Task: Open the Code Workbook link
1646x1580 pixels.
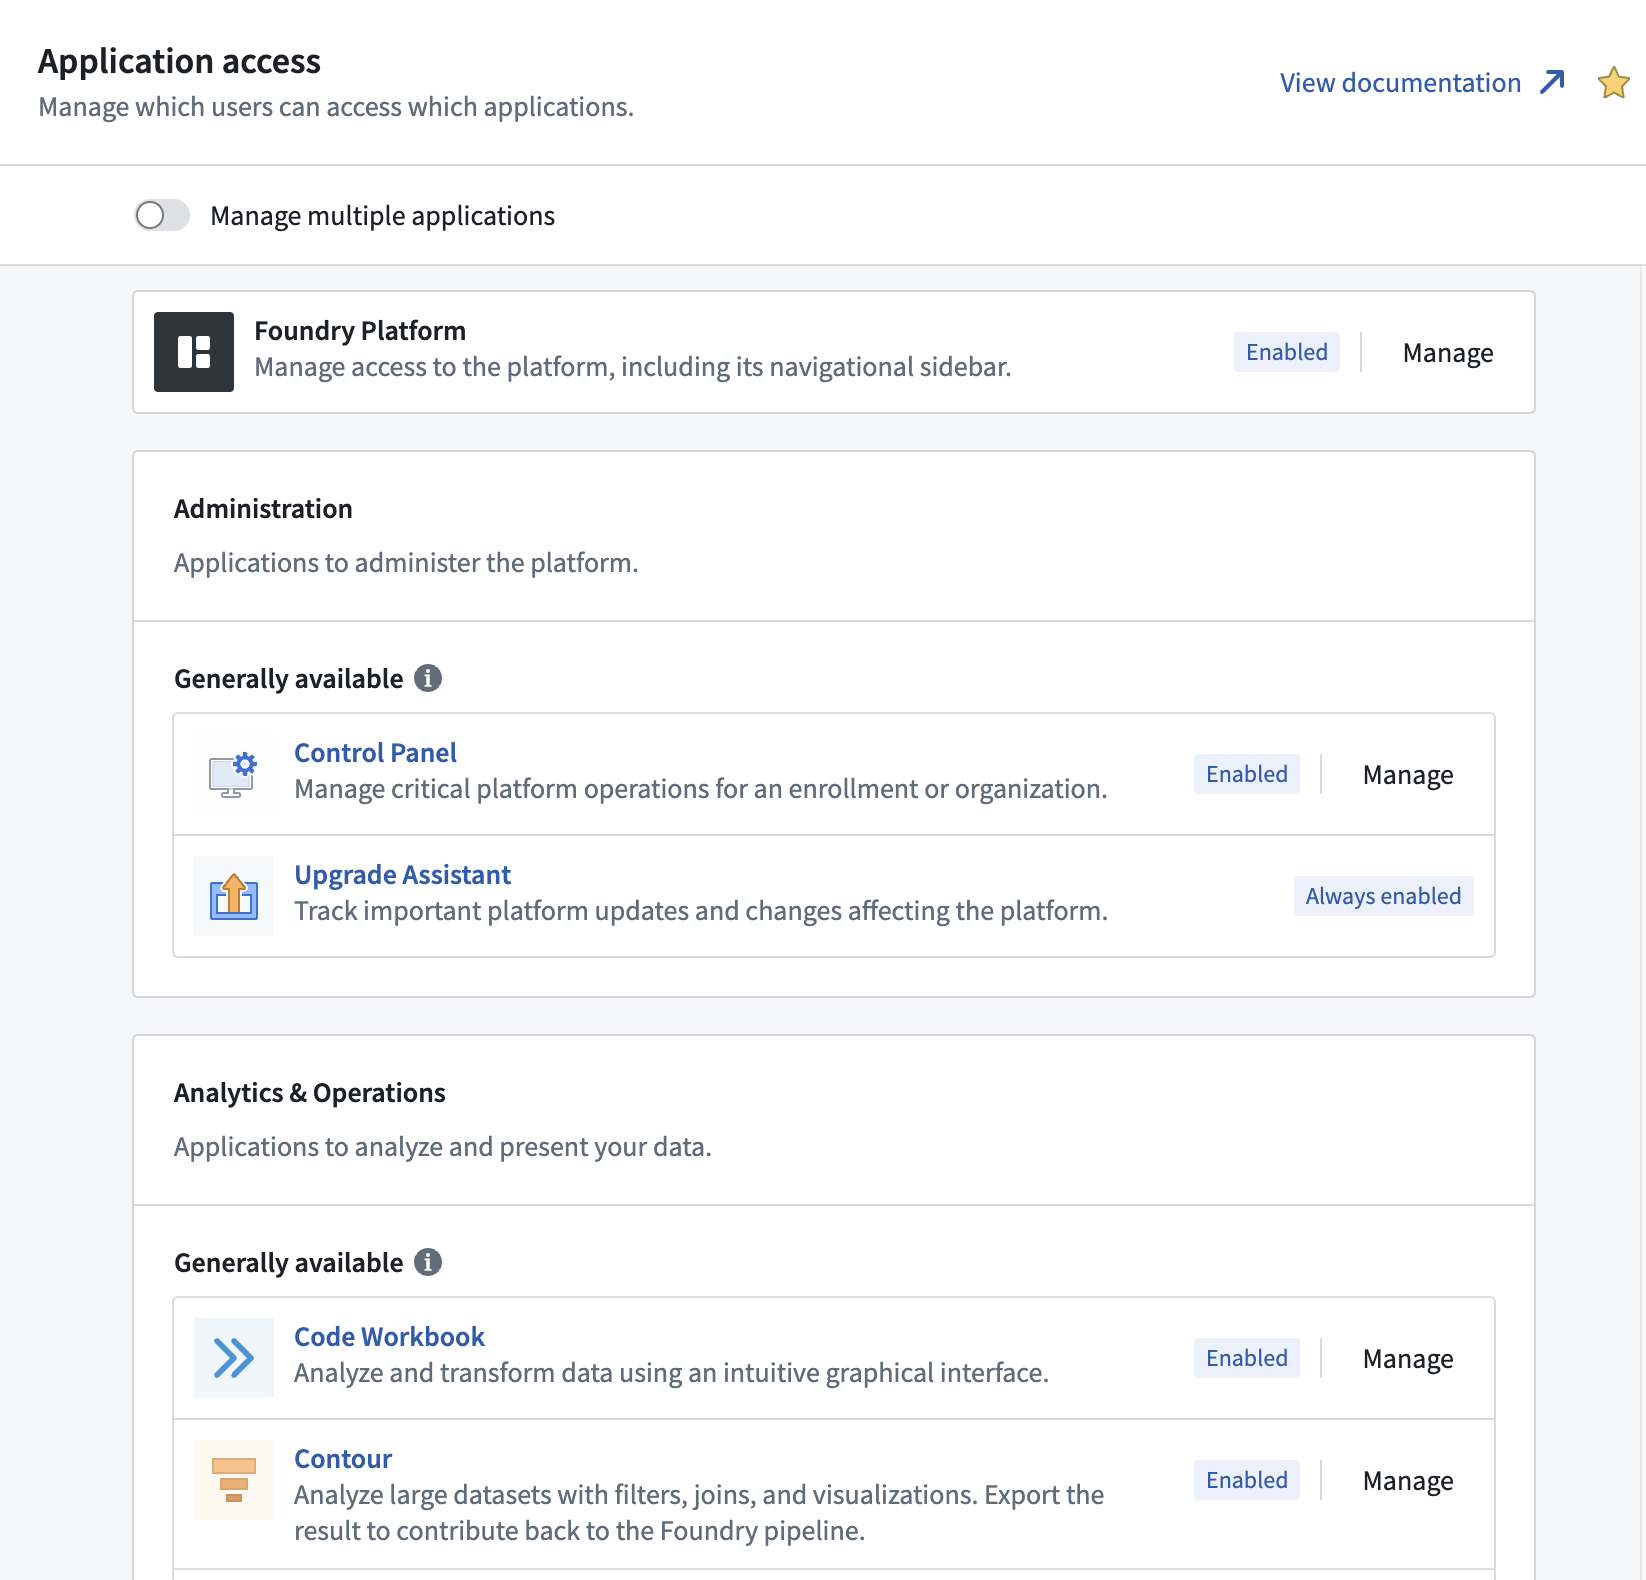Action: point(389,1337)
